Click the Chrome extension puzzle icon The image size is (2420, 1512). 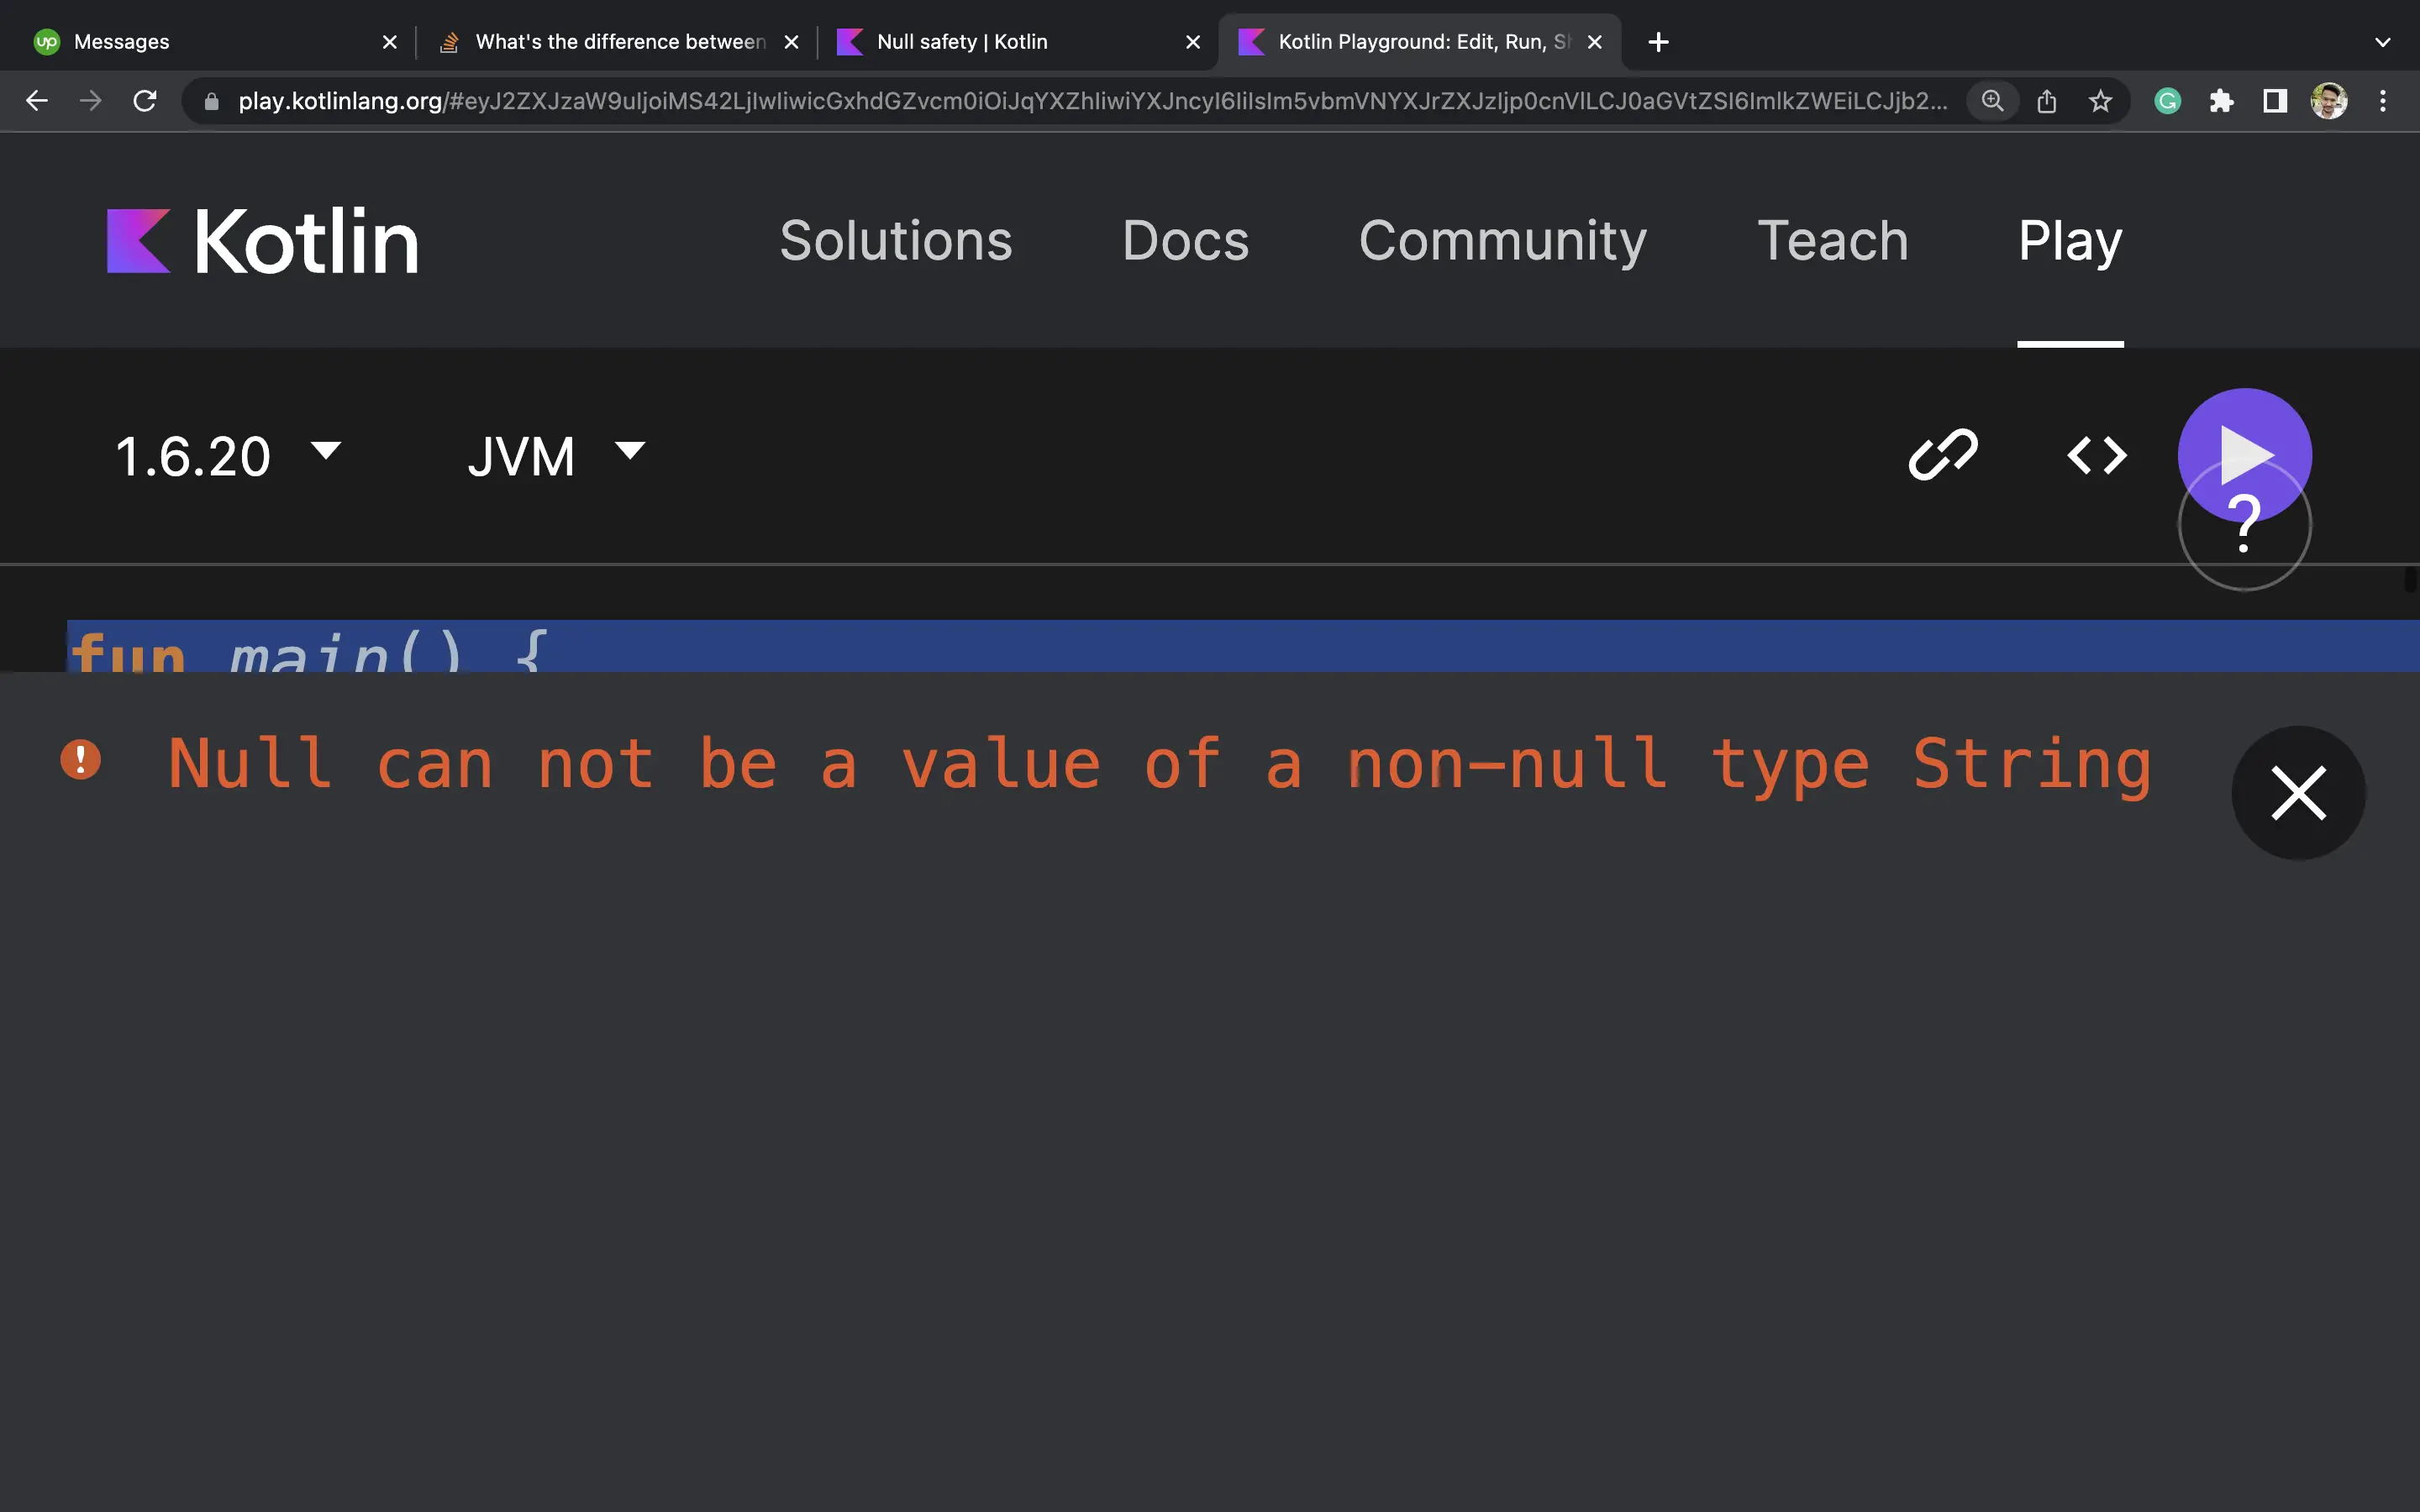tap(2223, 101)
